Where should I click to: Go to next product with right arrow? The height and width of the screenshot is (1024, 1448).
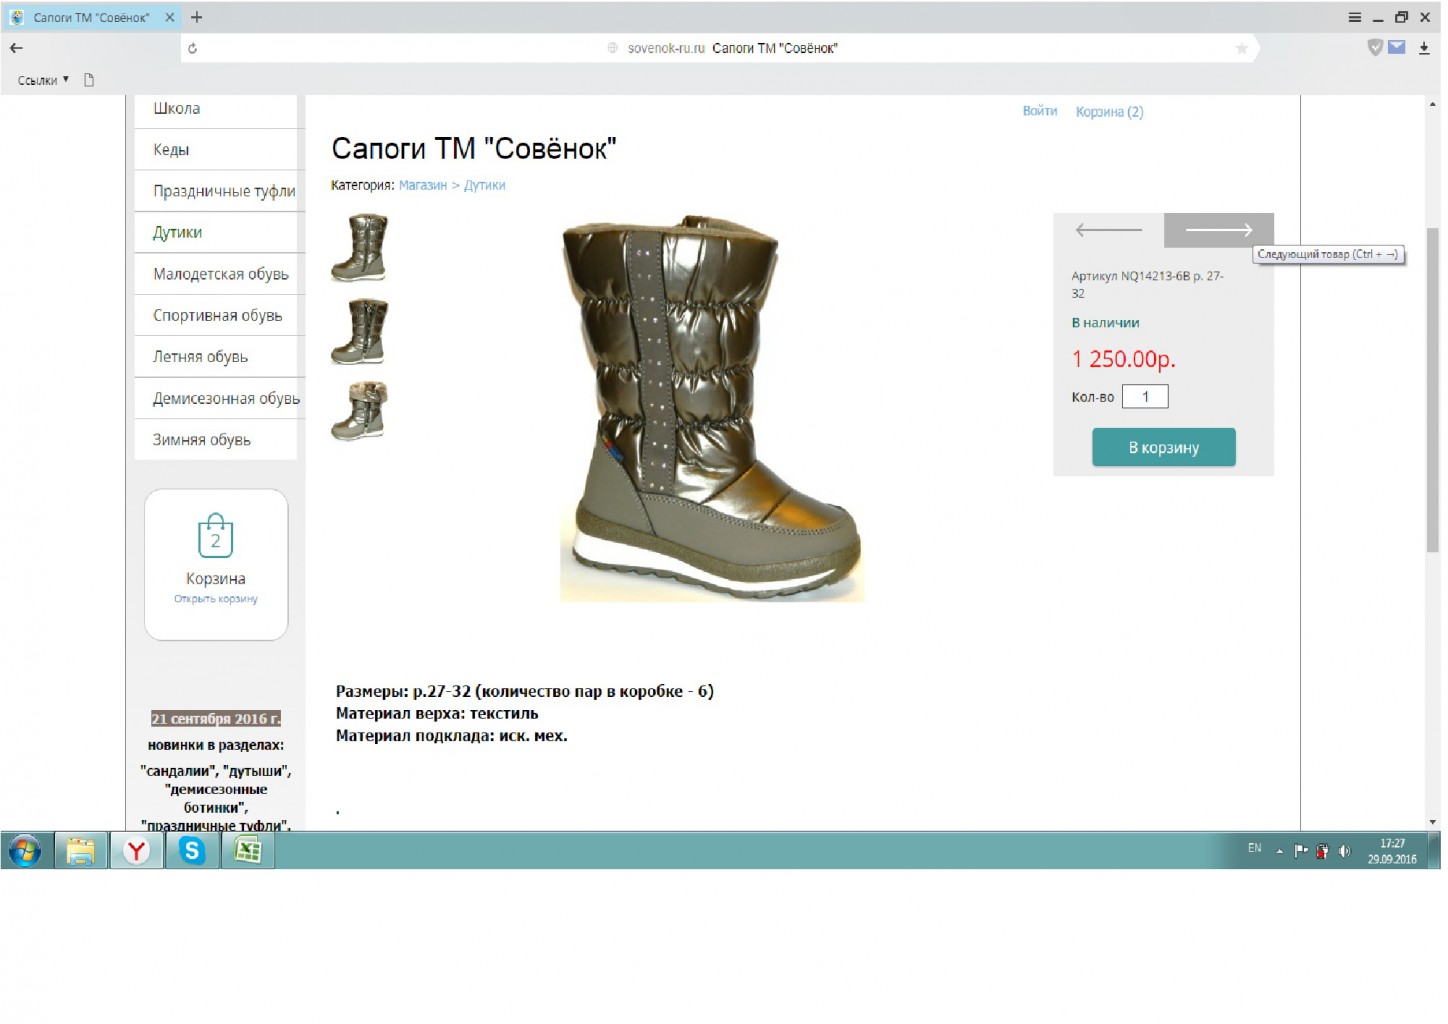click(x=1219, y=230)
